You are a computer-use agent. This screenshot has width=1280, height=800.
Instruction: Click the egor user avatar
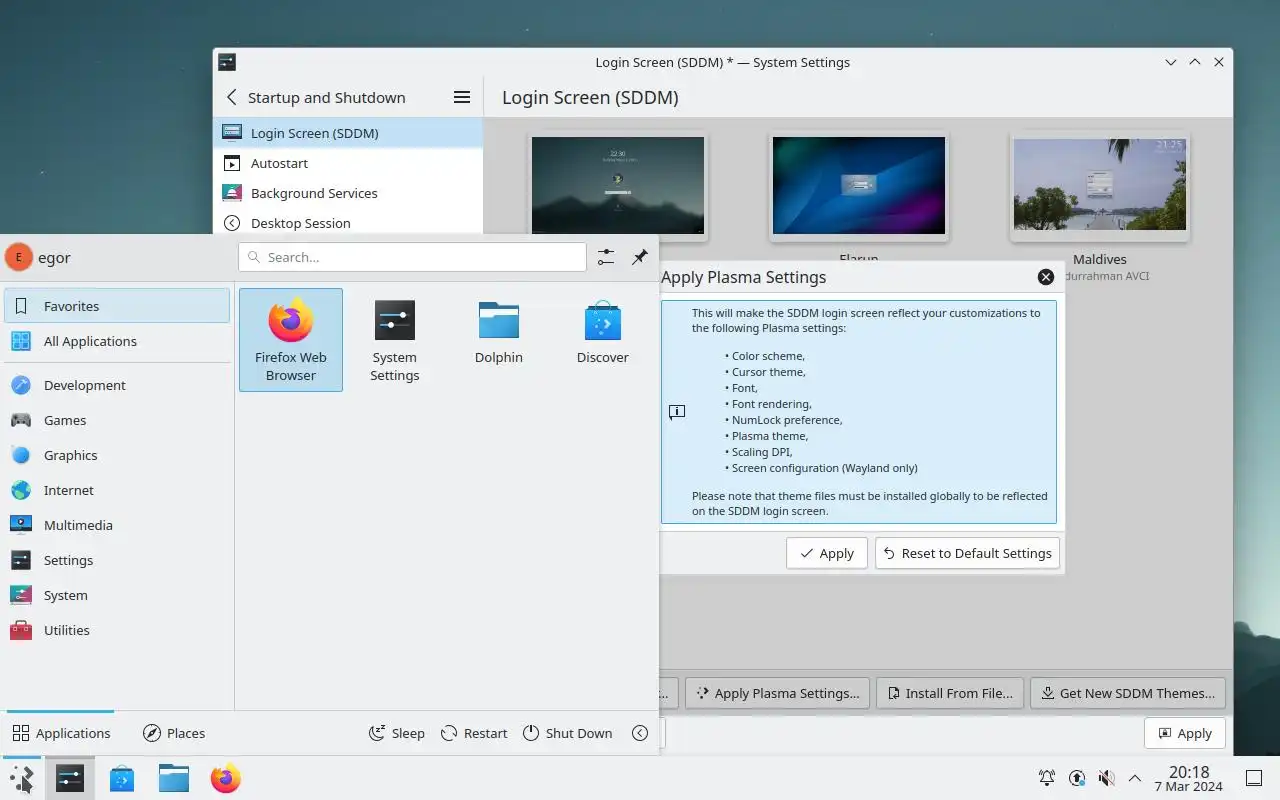point(19,257)
